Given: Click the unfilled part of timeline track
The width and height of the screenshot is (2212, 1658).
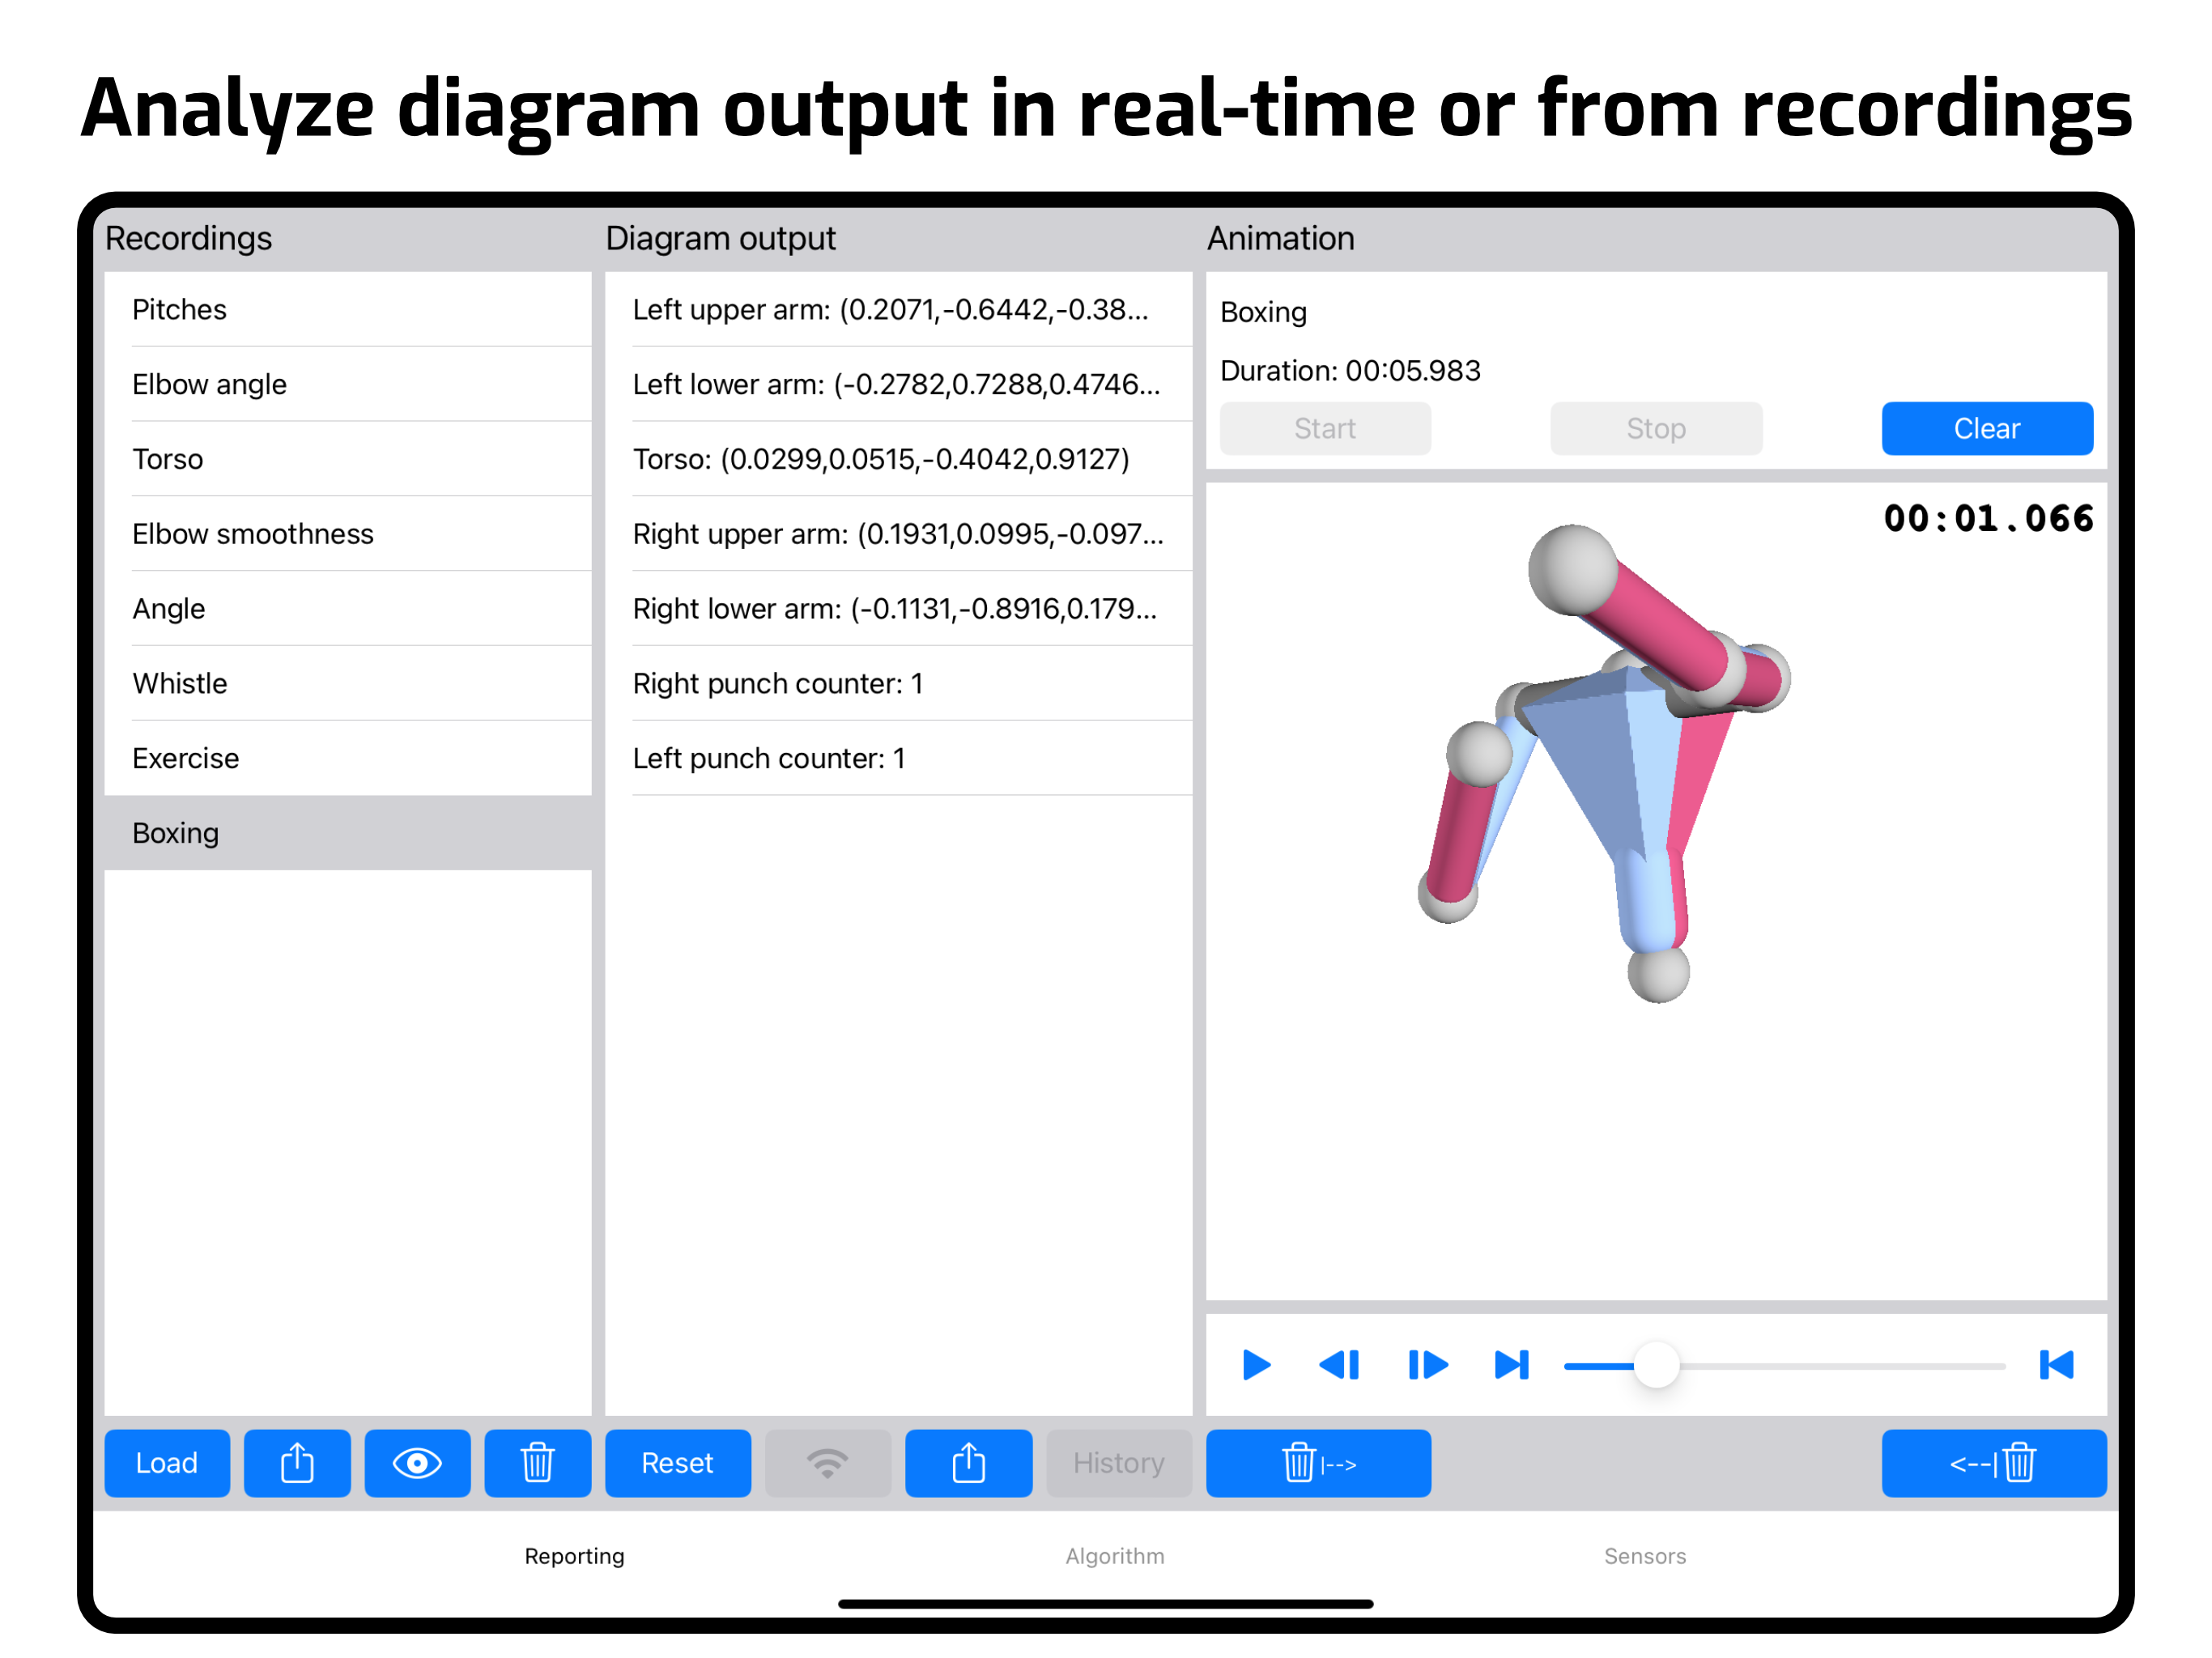Looking at the screenshot, I should 1842,1365.
